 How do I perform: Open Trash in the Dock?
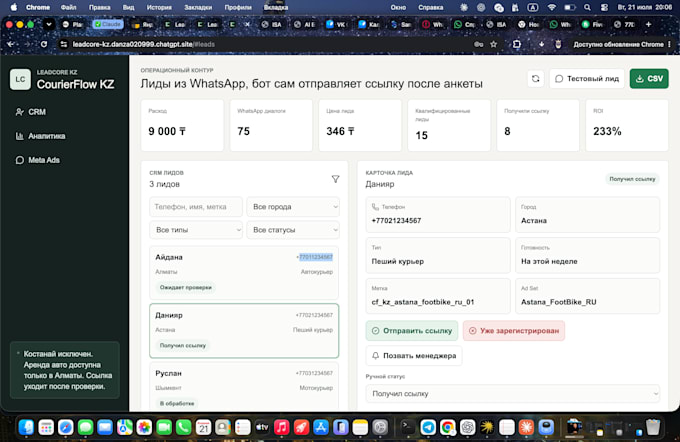pos(652,427)
